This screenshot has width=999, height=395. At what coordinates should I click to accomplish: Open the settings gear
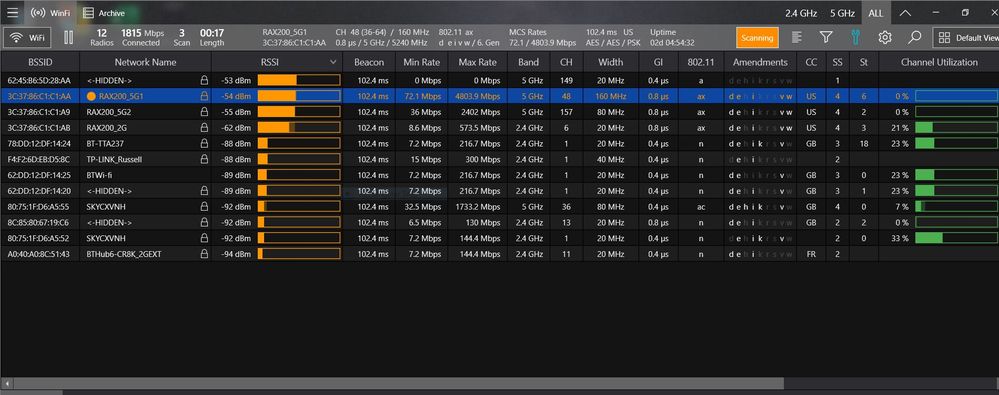click(885, 38)
